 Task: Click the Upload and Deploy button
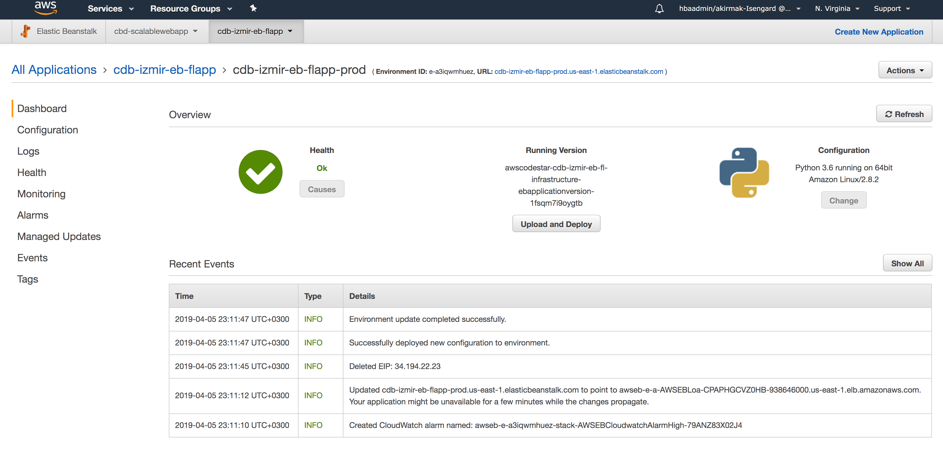coord(556,224)
